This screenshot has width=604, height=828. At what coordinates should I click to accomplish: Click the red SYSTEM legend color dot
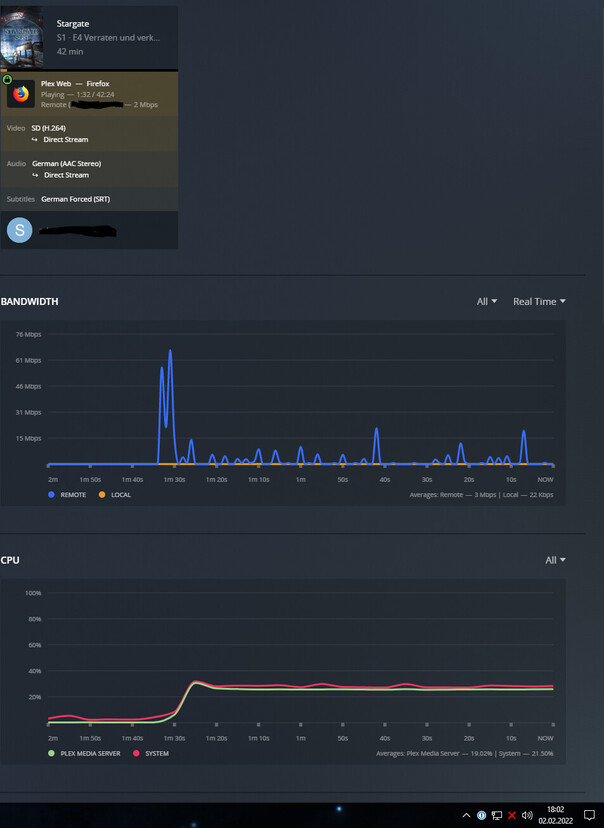[x=136, y=754]
